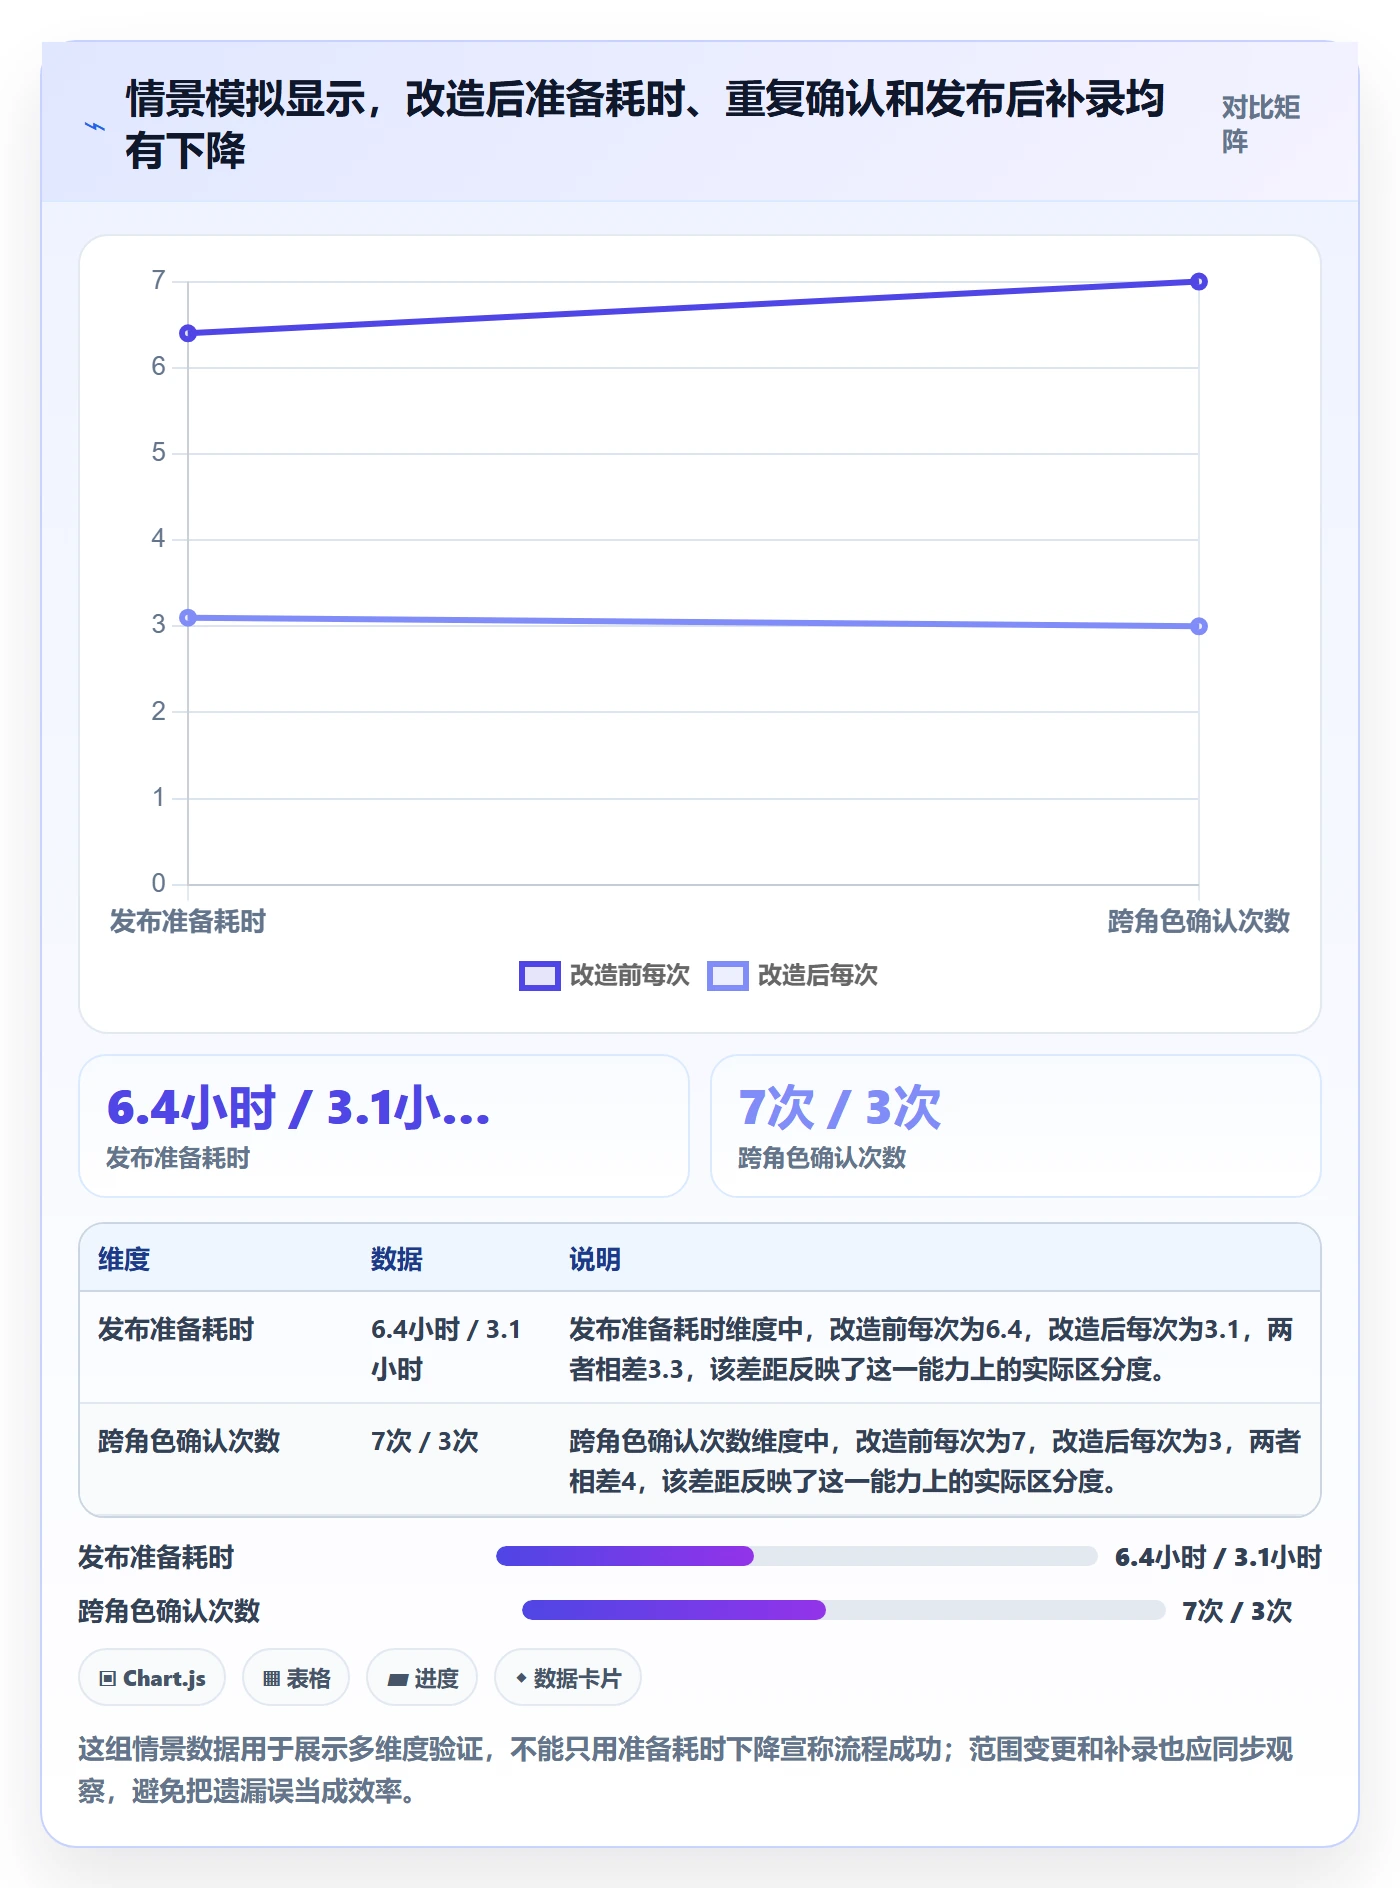Image resolution: width=1400 pixels, height=1888 pixels.
Task: Click the 改造后每次 data point at 3.1
Action: (188, 618)
